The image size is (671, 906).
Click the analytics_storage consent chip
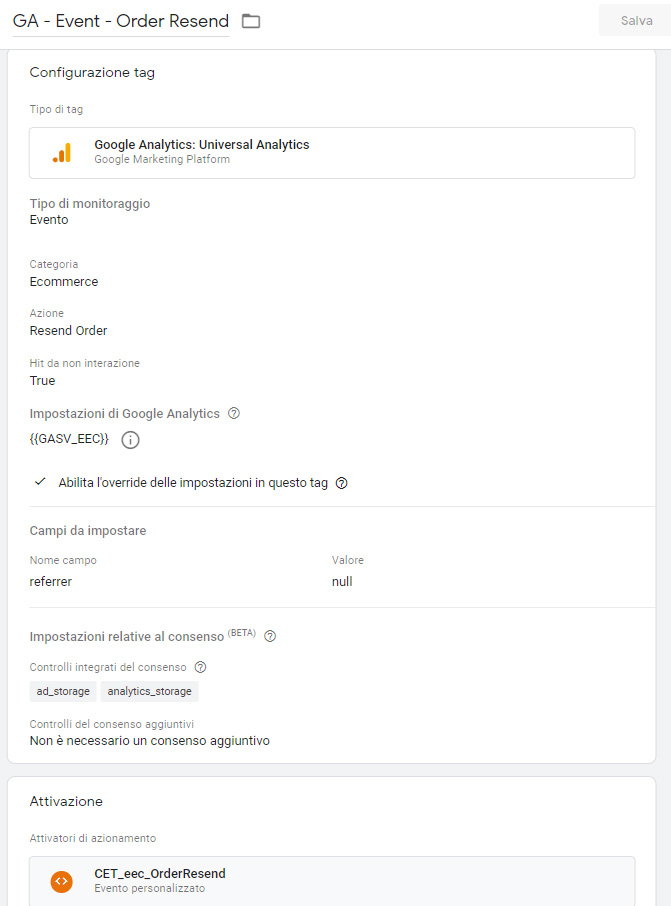click(x=149, y=691)
